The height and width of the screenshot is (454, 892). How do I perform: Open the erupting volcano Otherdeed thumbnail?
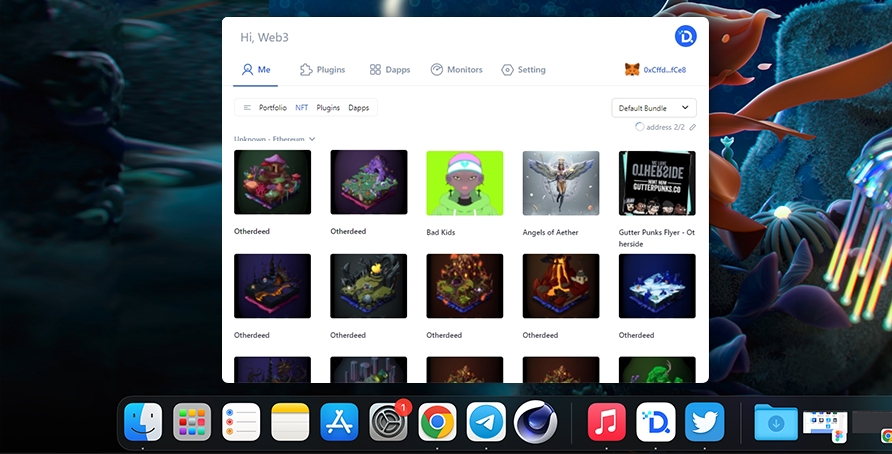[561, 286]
